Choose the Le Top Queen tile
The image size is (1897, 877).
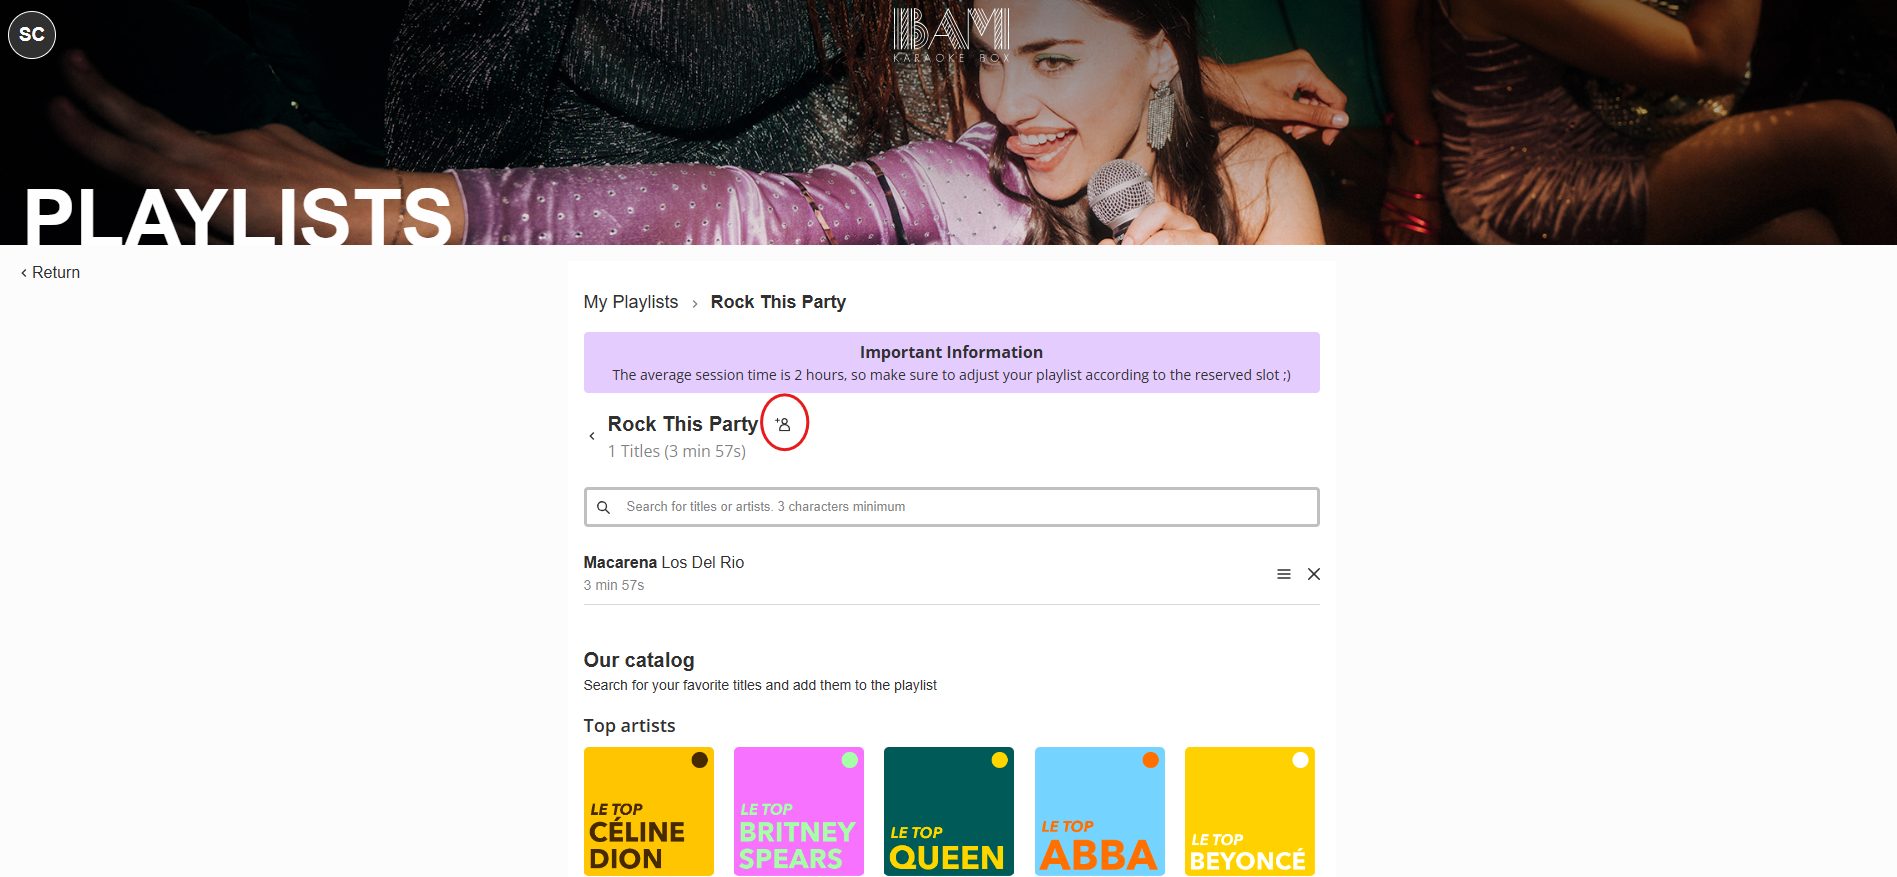coord(948,811)
